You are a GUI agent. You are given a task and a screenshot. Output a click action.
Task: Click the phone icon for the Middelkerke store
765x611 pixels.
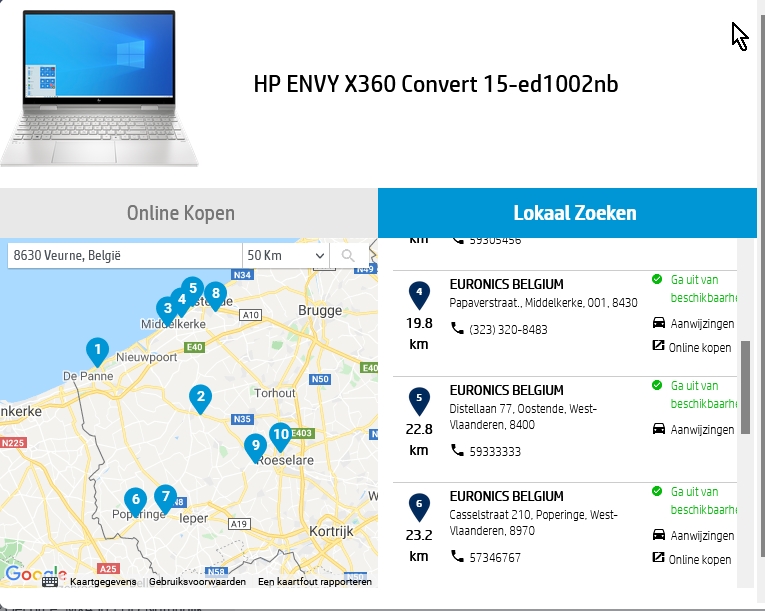[457, 329]
